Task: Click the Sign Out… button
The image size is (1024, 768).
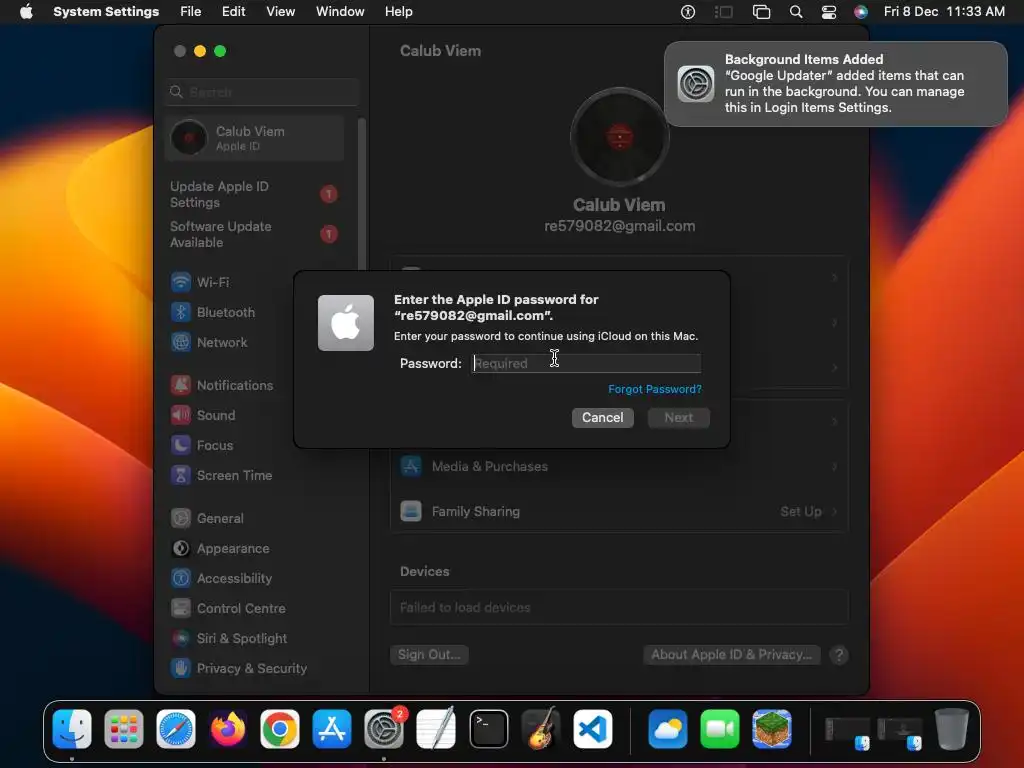Action: pos(429,655)
